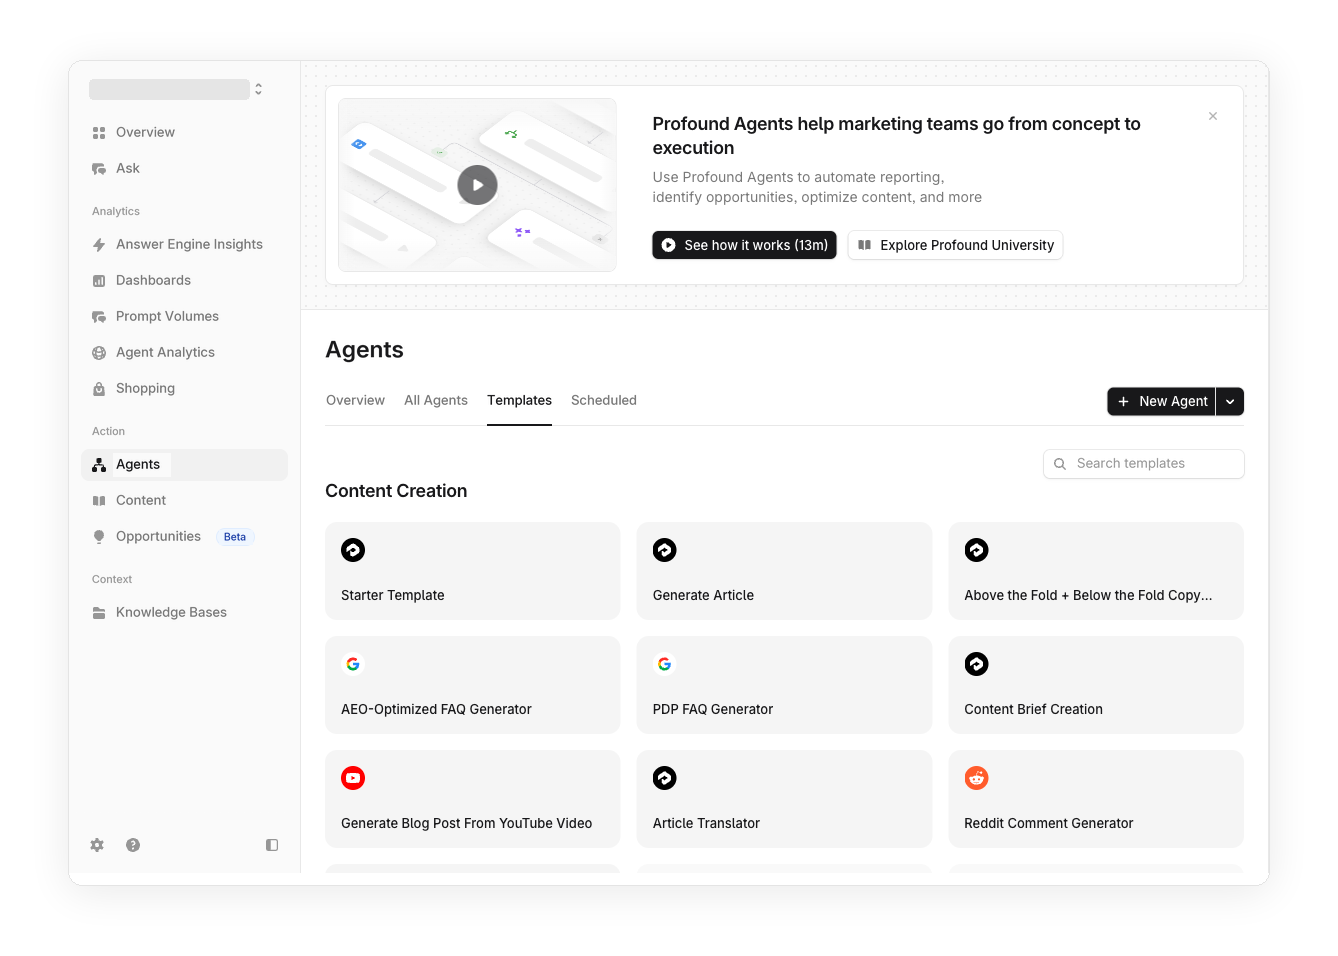Collapse sidebar with the panel icon
The width and height of the screenshot is (1338, 956).
point(272,845)
